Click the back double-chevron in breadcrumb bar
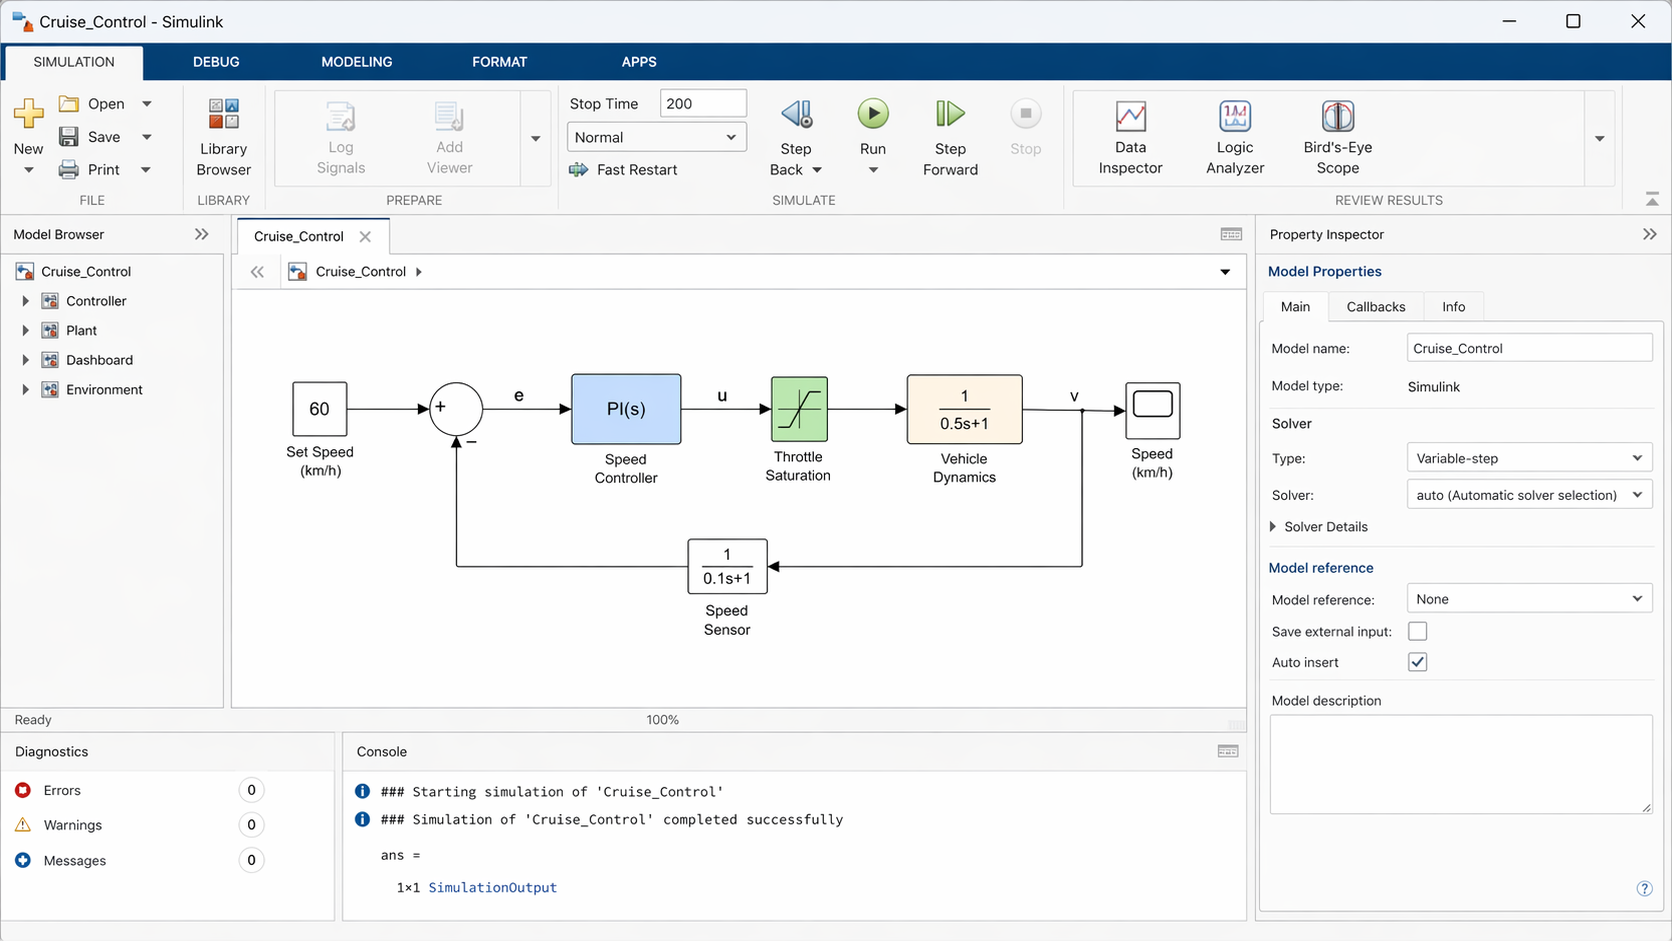This screenshot has width=1672, height=941. (257, 271)
